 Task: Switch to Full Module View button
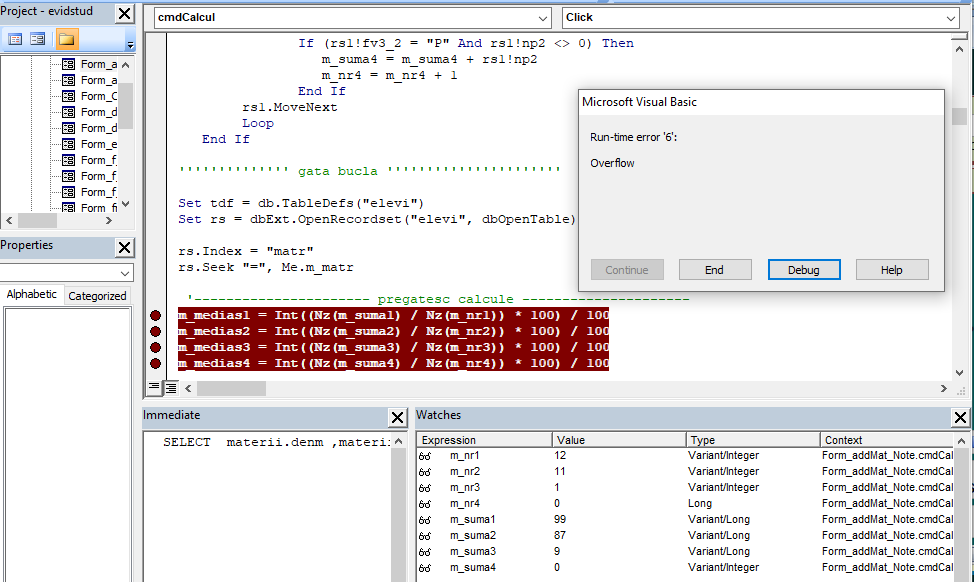pos(170,387)
